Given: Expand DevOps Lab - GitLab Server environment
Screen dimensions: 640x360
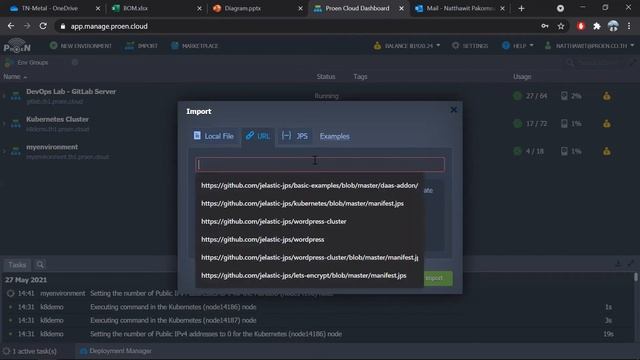Looking at the screenshot, I should tap(4, 96).
